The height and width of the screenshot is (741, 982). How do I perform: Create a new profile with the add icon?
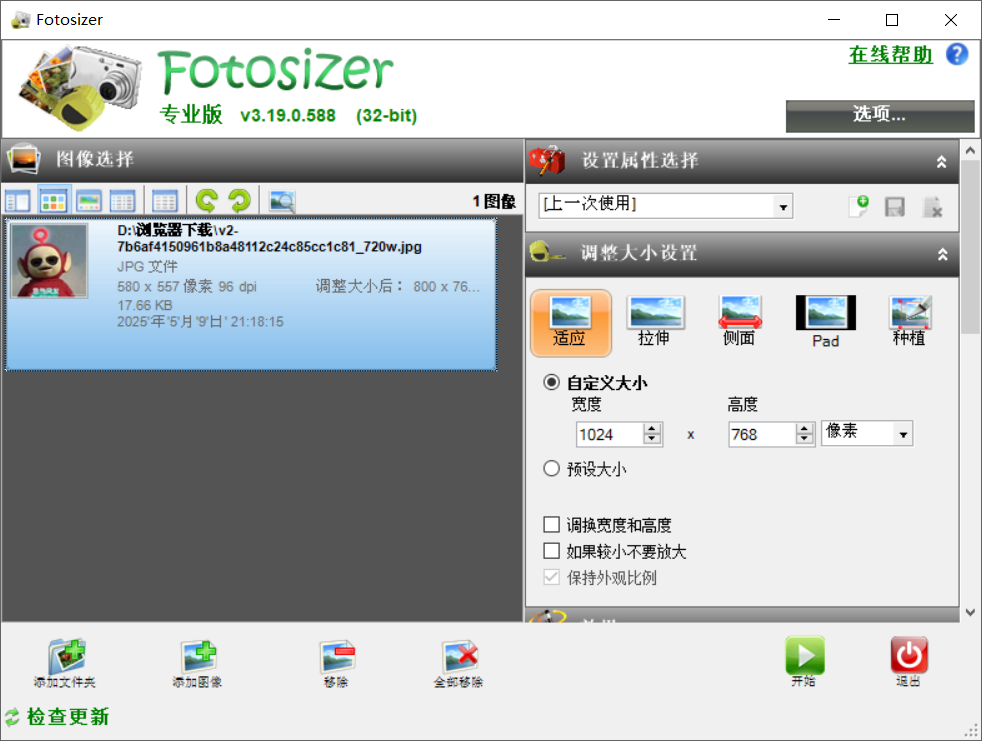point(858,206)
